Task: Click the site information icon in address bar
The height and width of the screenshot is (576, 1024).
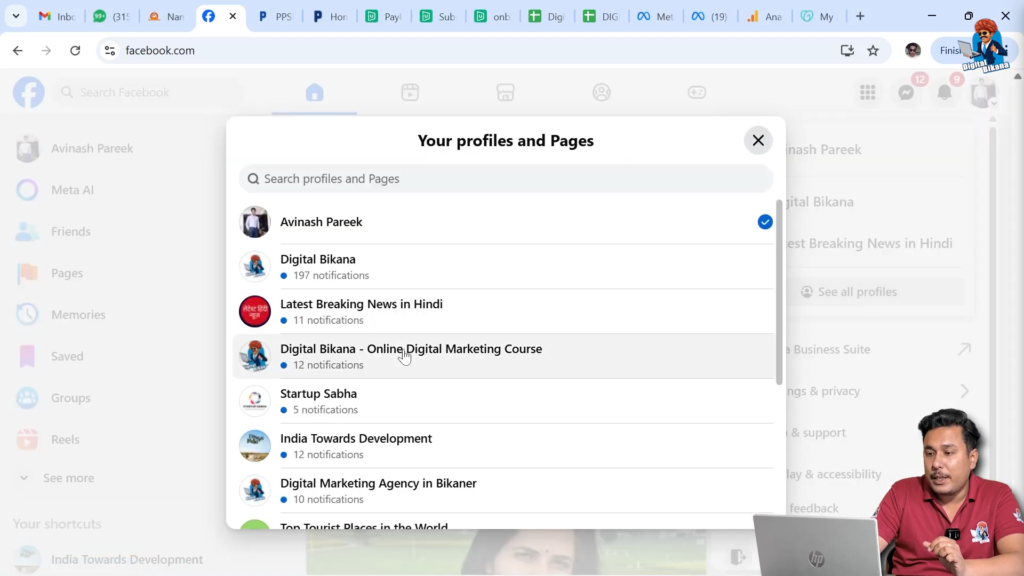Action: coord(110,50)
